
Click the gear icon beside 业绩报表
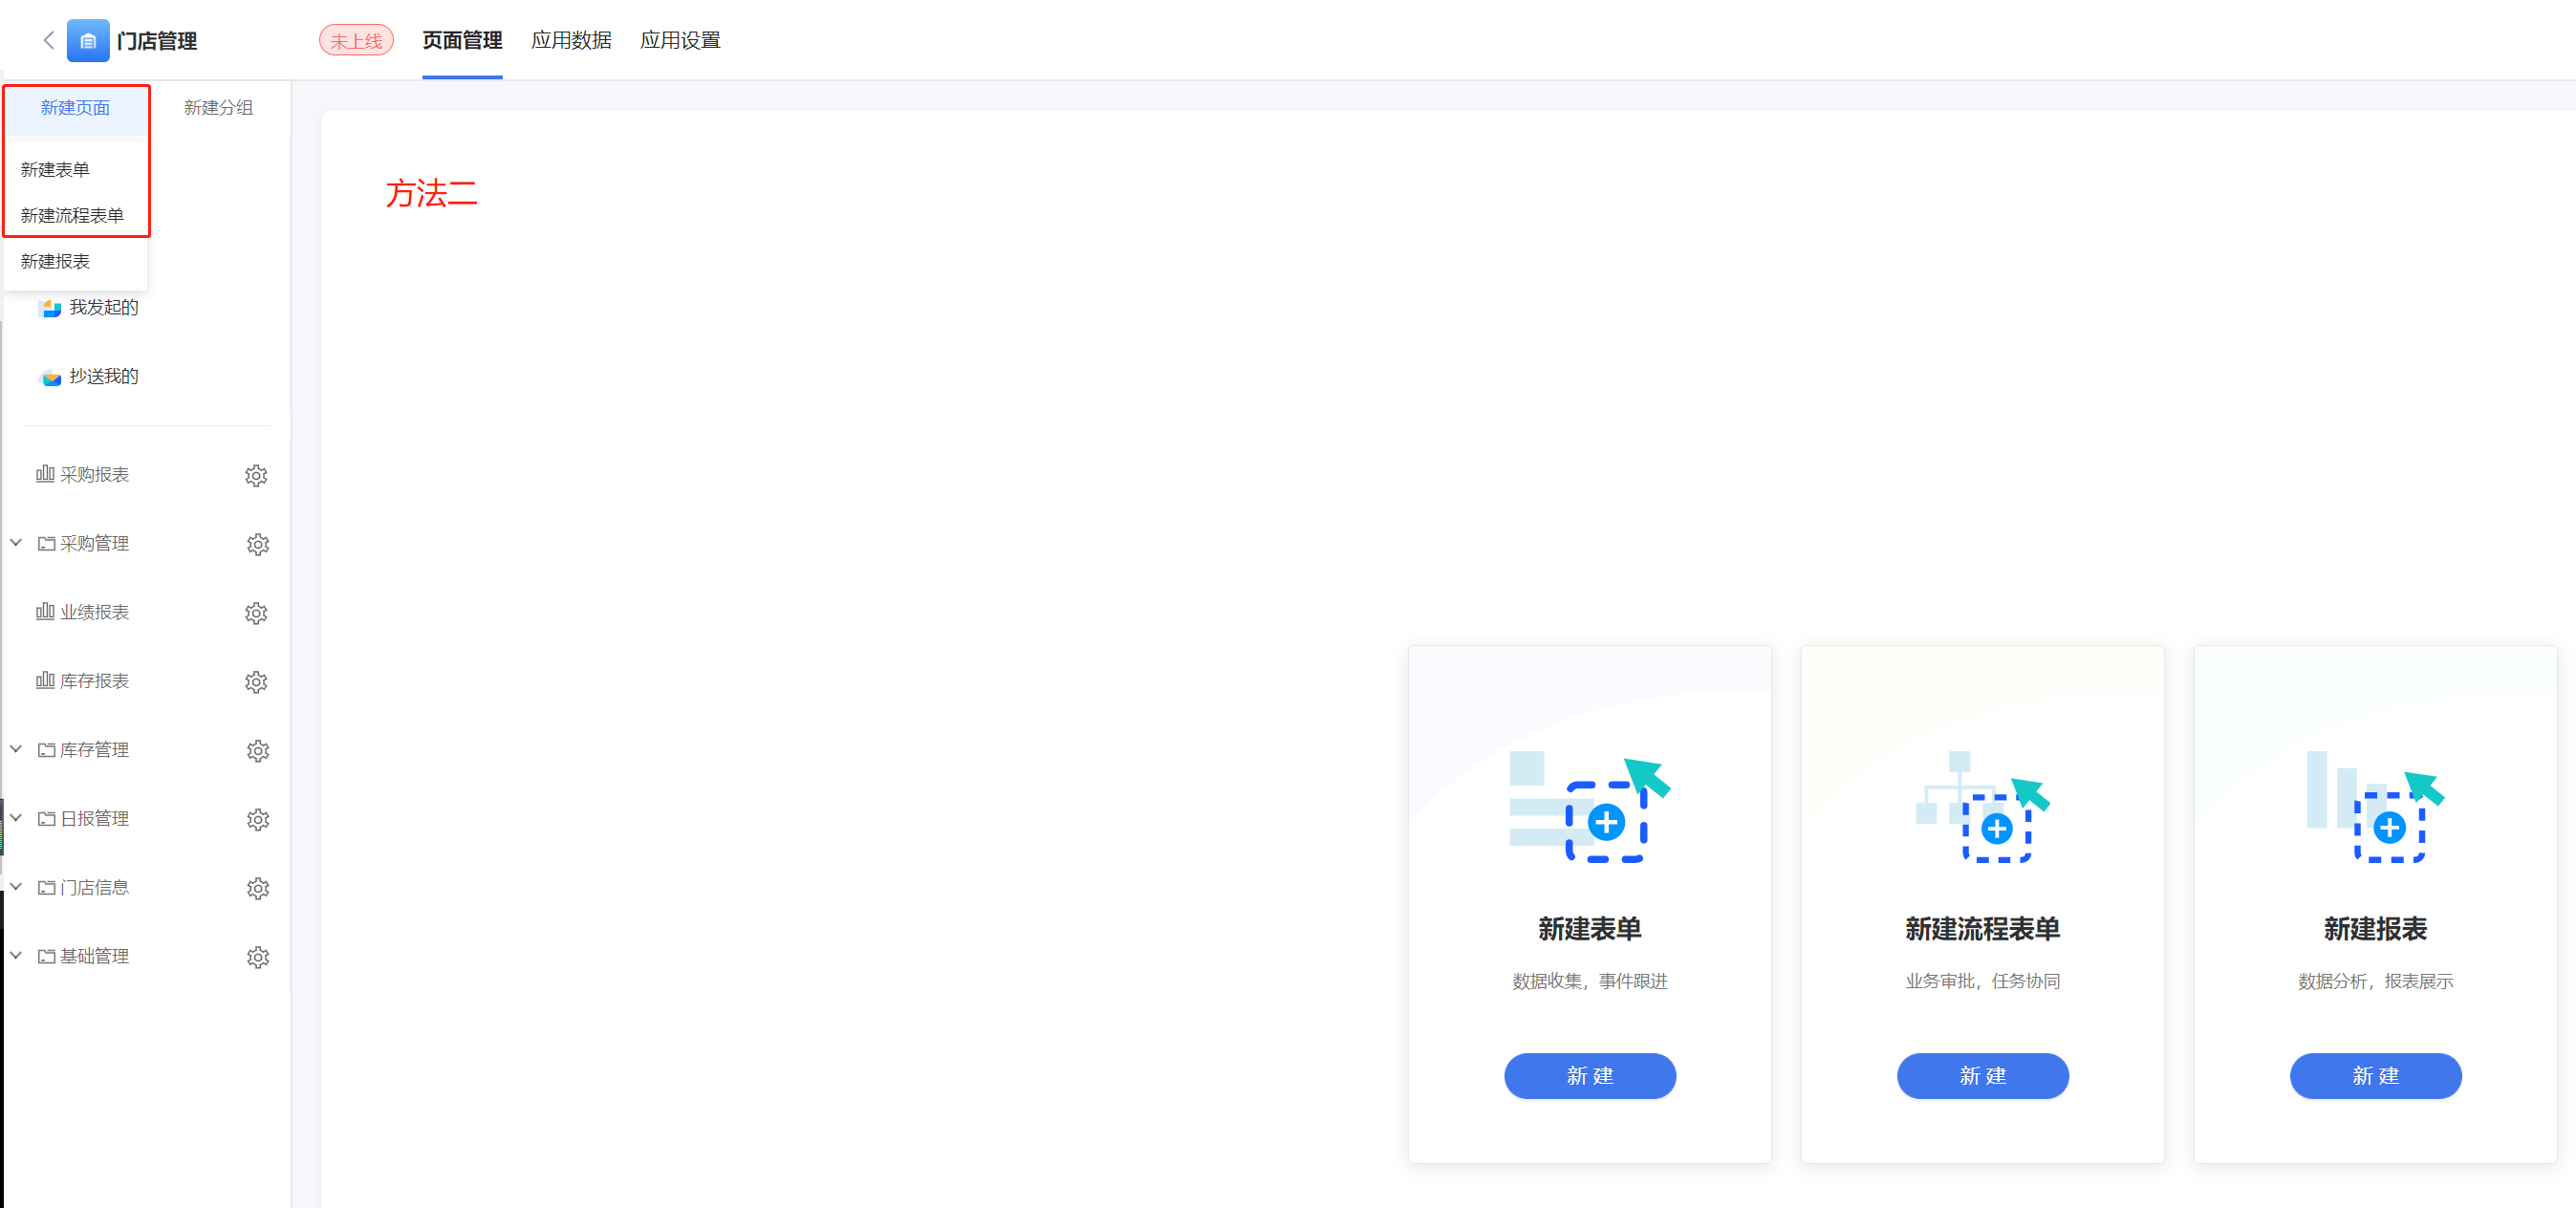pyautogui.click(x=256, y=613)
